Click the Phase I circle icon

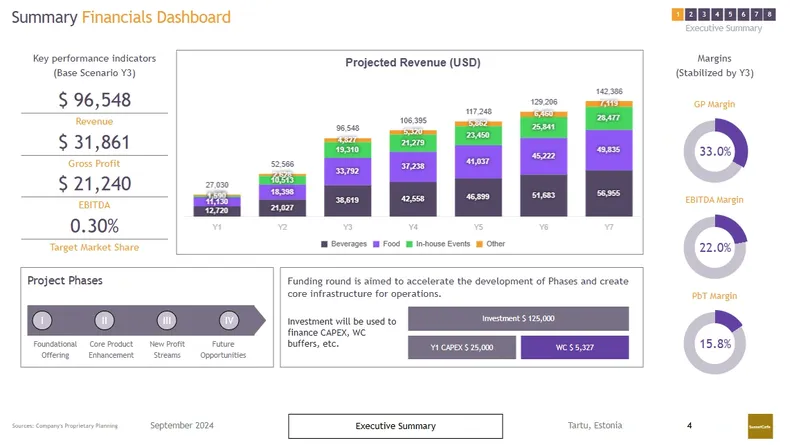coord(42,320)
